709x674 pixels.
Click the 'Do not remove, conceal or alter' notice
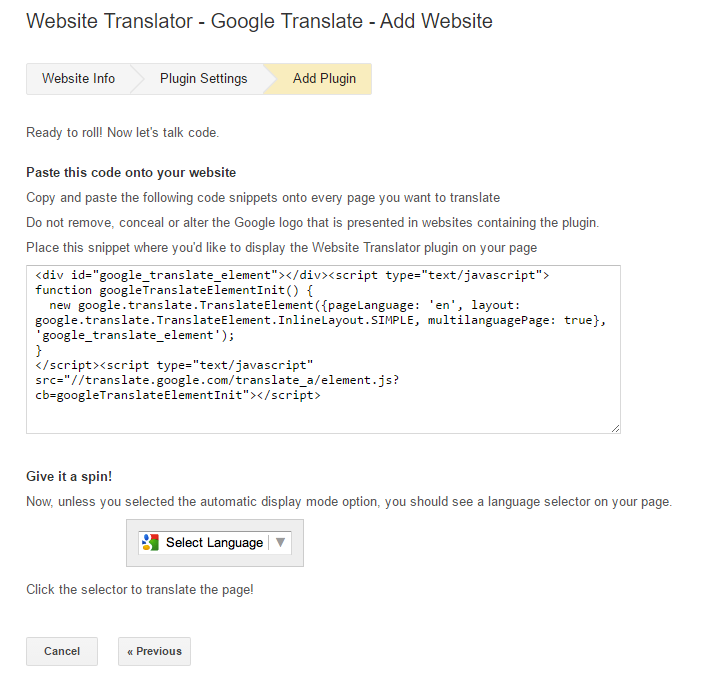click(312, 223)
